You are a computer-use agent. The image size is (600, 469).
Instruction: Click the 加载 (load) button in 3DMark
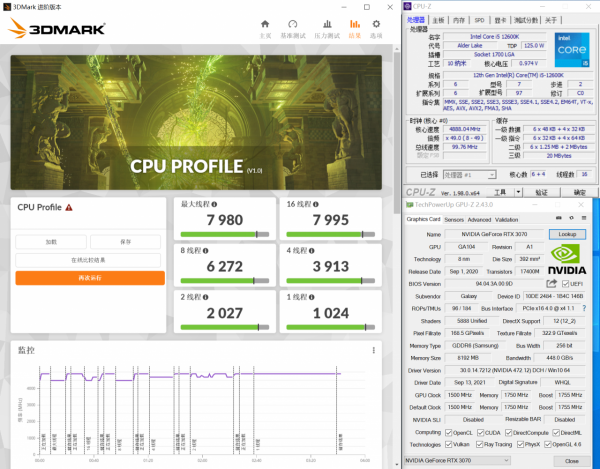[51, 242]
